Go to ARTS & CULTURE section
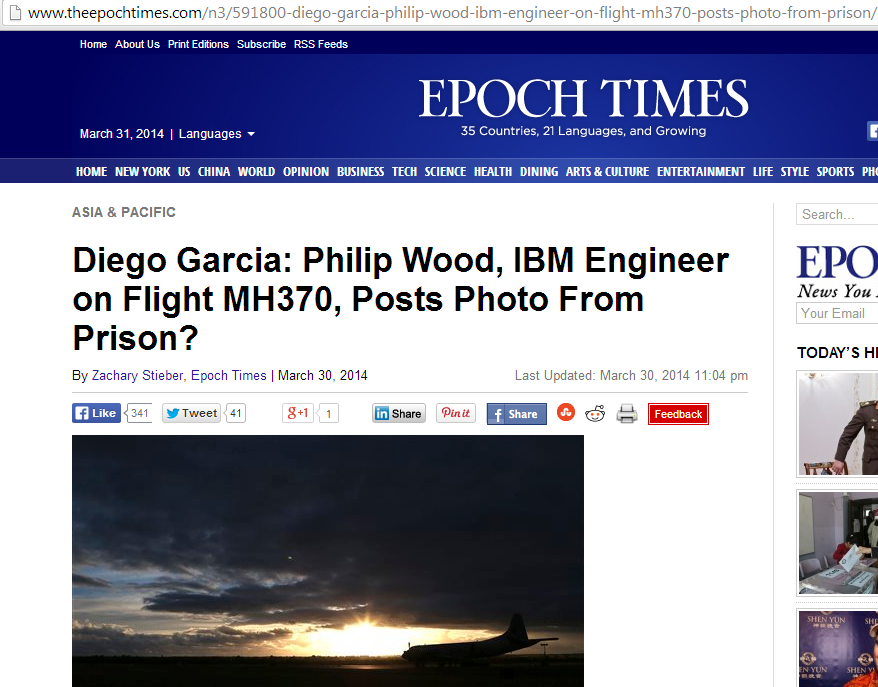 (x=608, y=172)
